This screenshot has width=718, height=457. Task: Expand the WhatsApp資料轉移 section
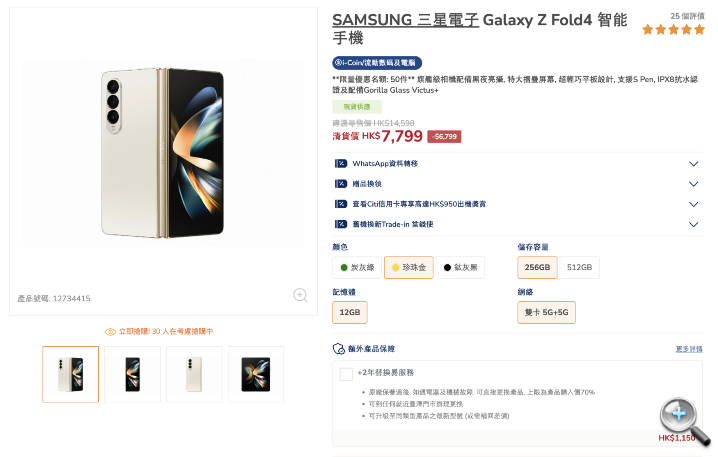click(x=693, y=164)
